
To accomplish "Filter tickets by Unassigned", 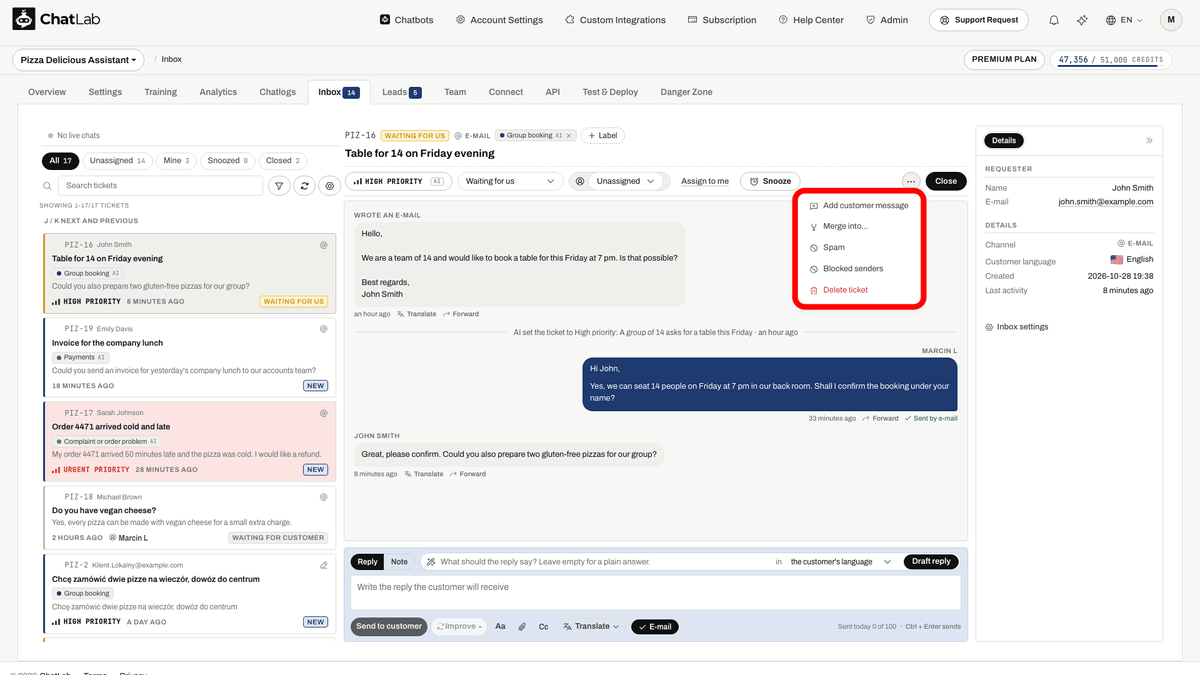I will pos(117,160).
